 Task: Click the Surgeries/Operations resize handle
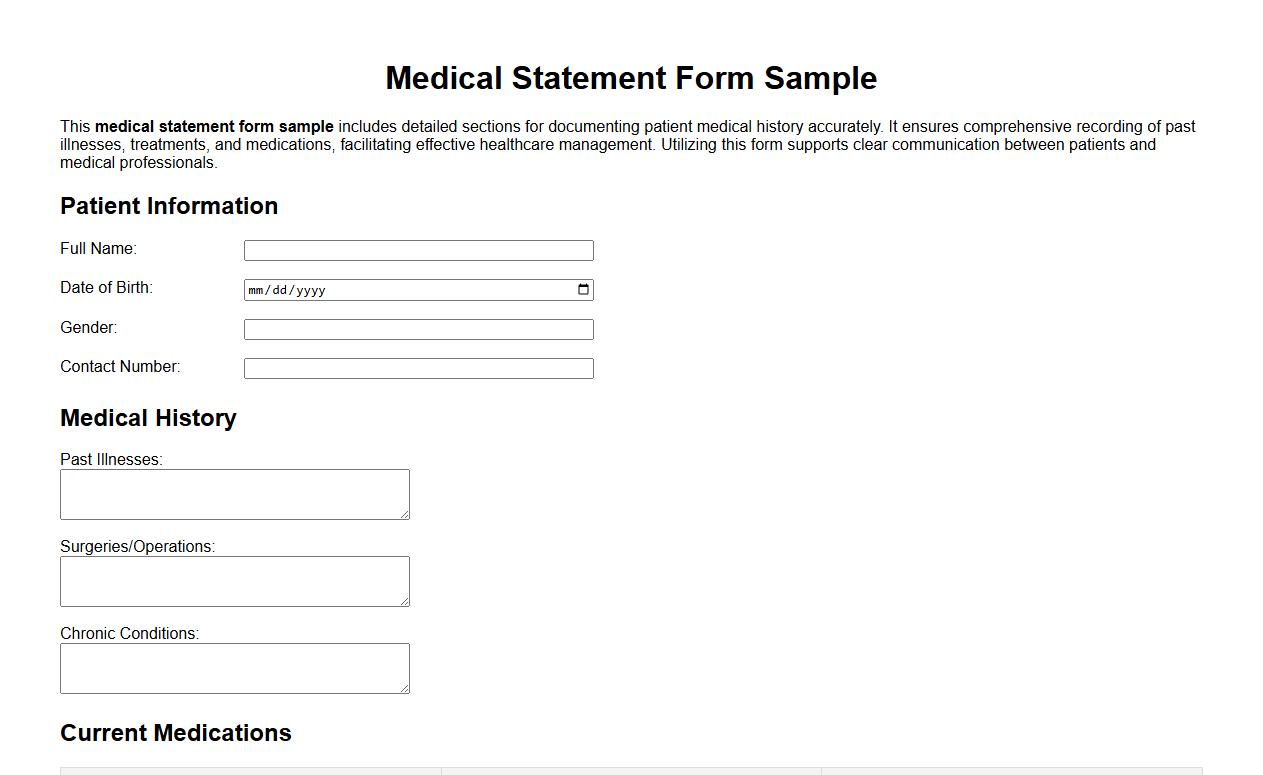tap(406, 603)
